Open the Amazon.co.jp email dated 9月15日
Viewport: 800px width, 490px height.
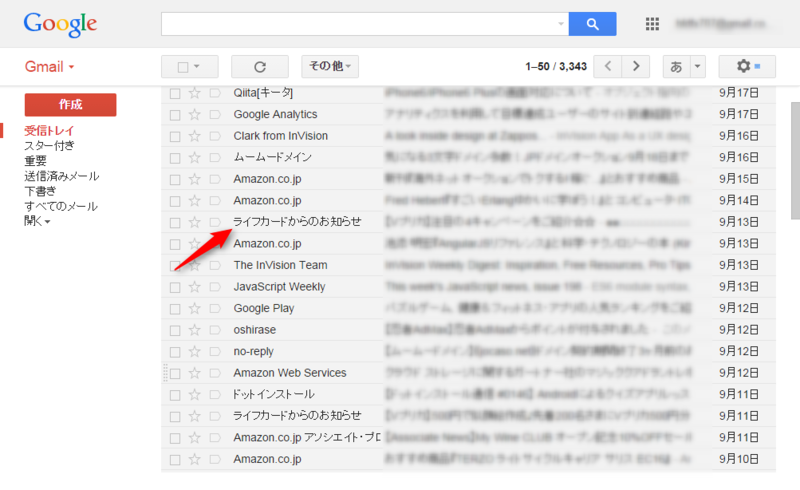(468, 179)
